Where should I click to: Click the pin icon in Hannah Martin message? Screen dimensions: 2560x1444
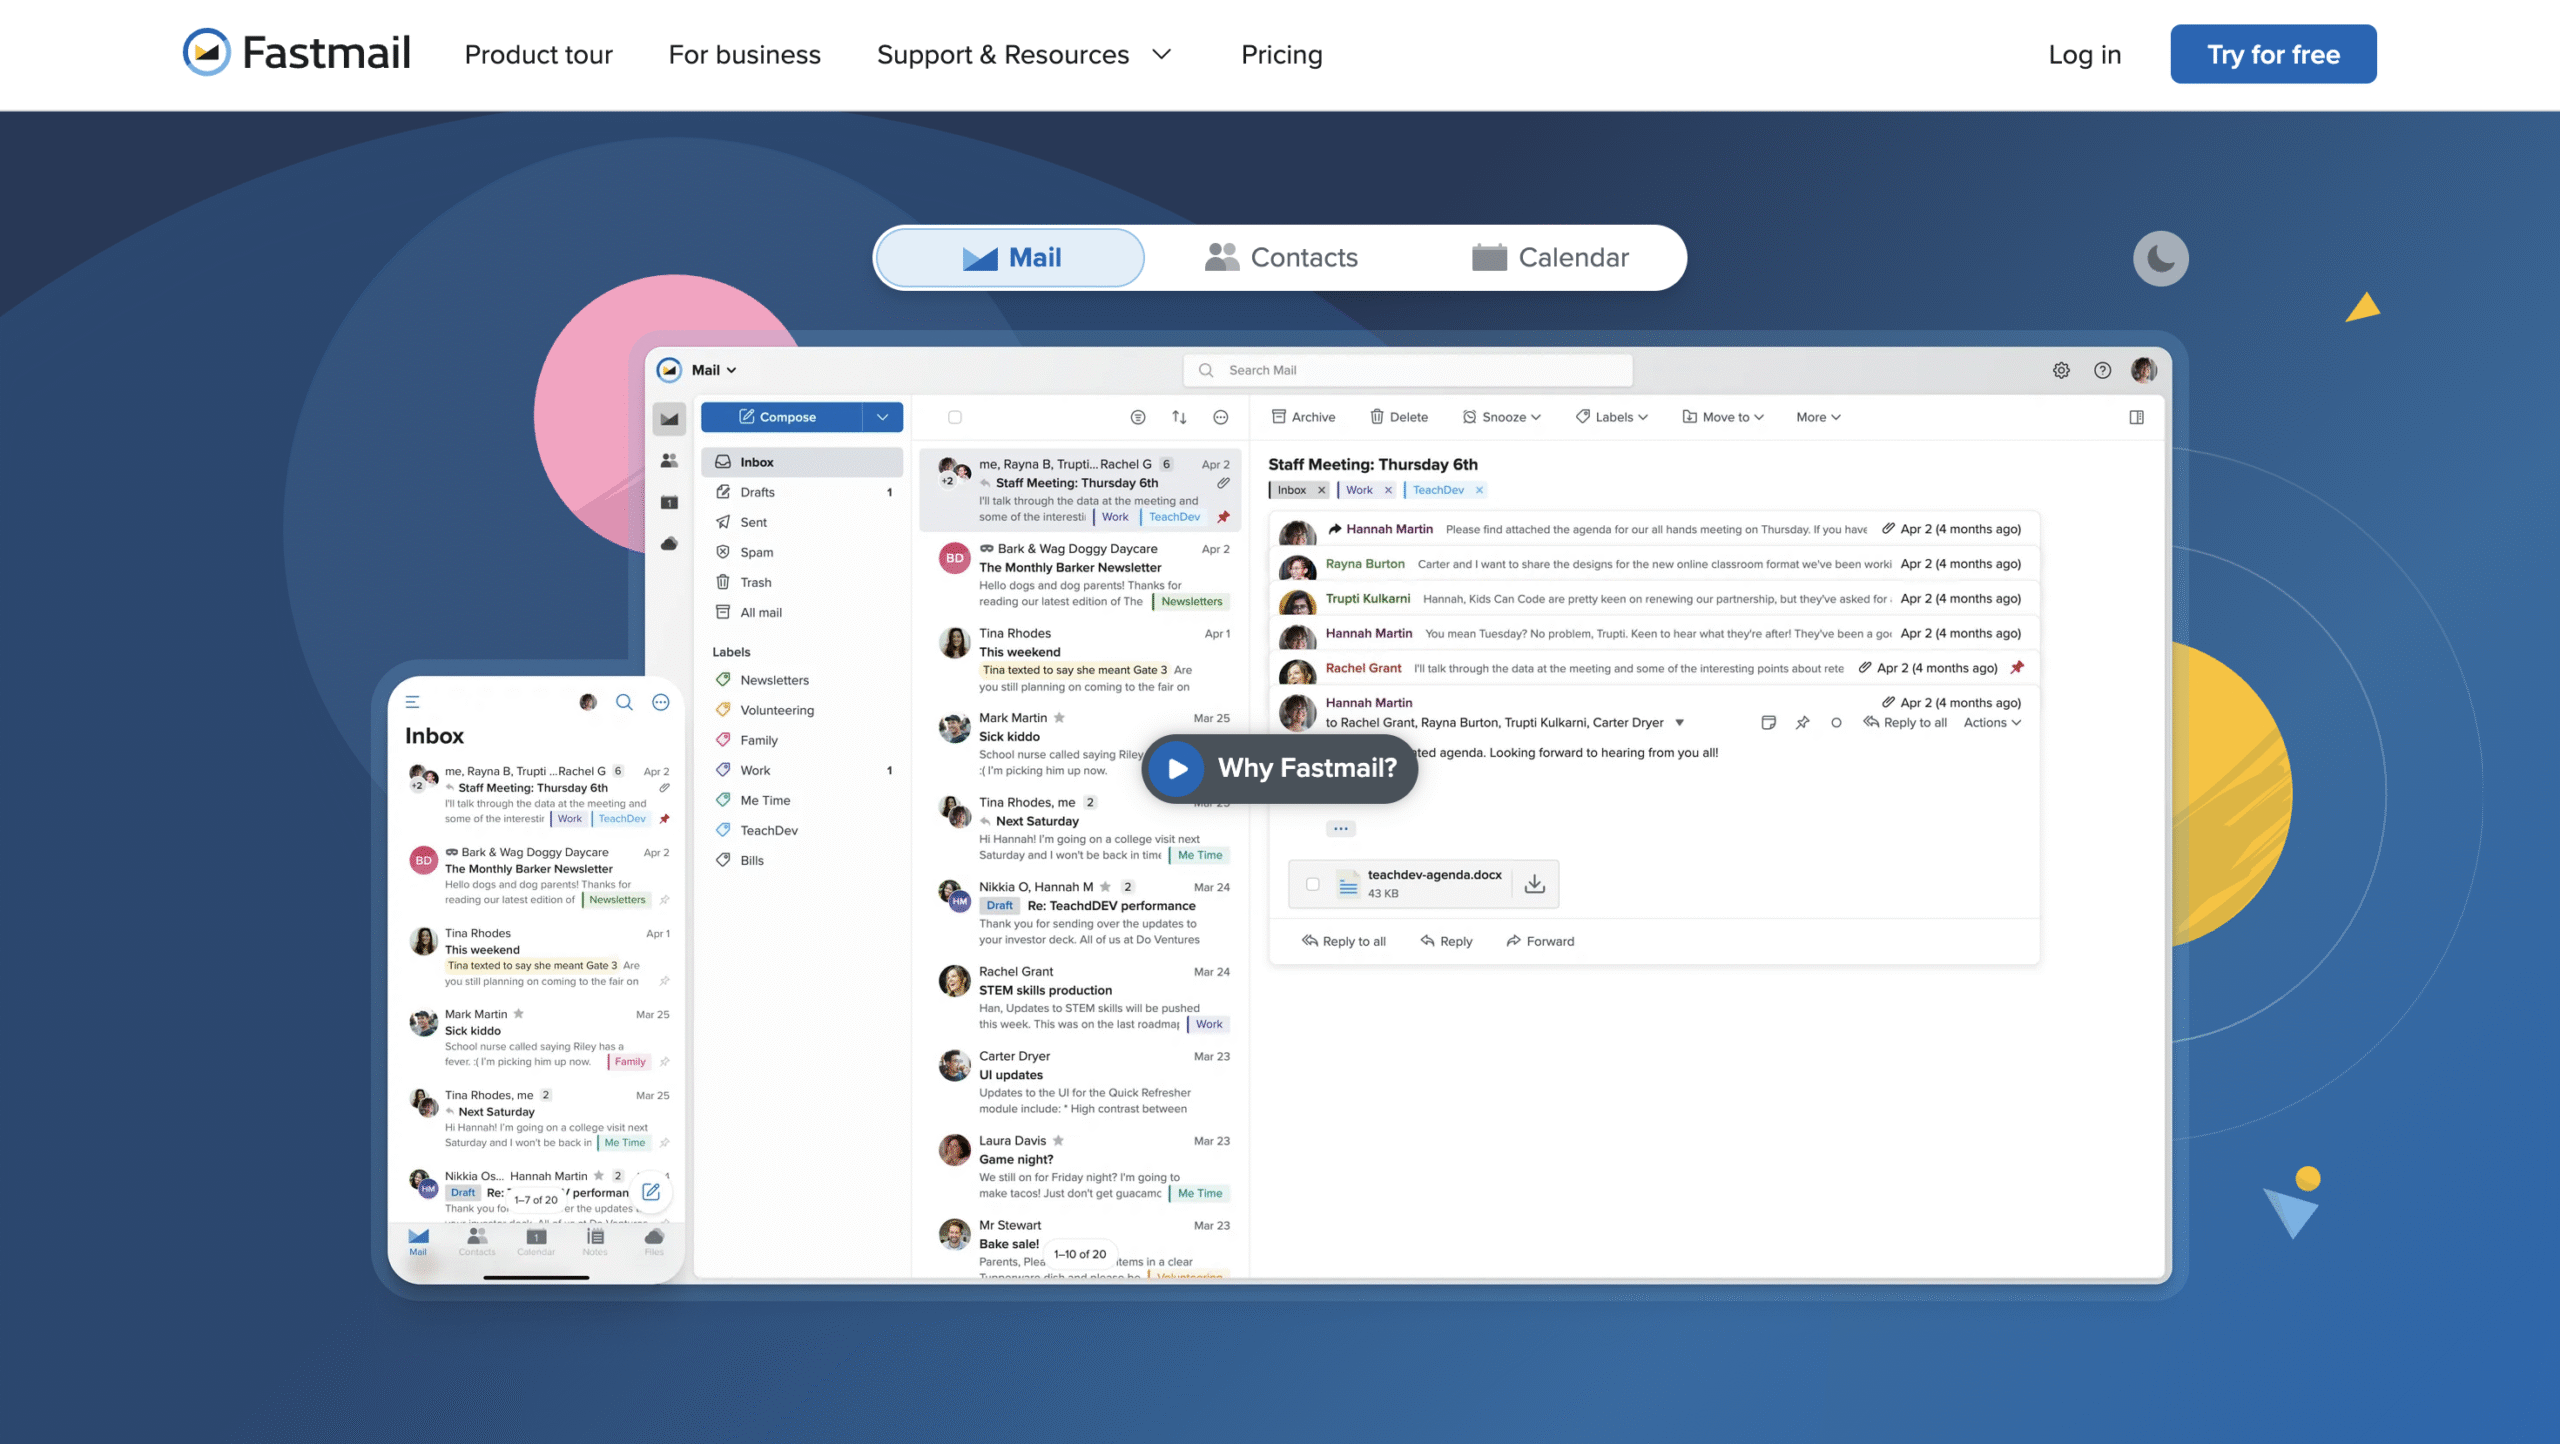[x=1802, y=722]
